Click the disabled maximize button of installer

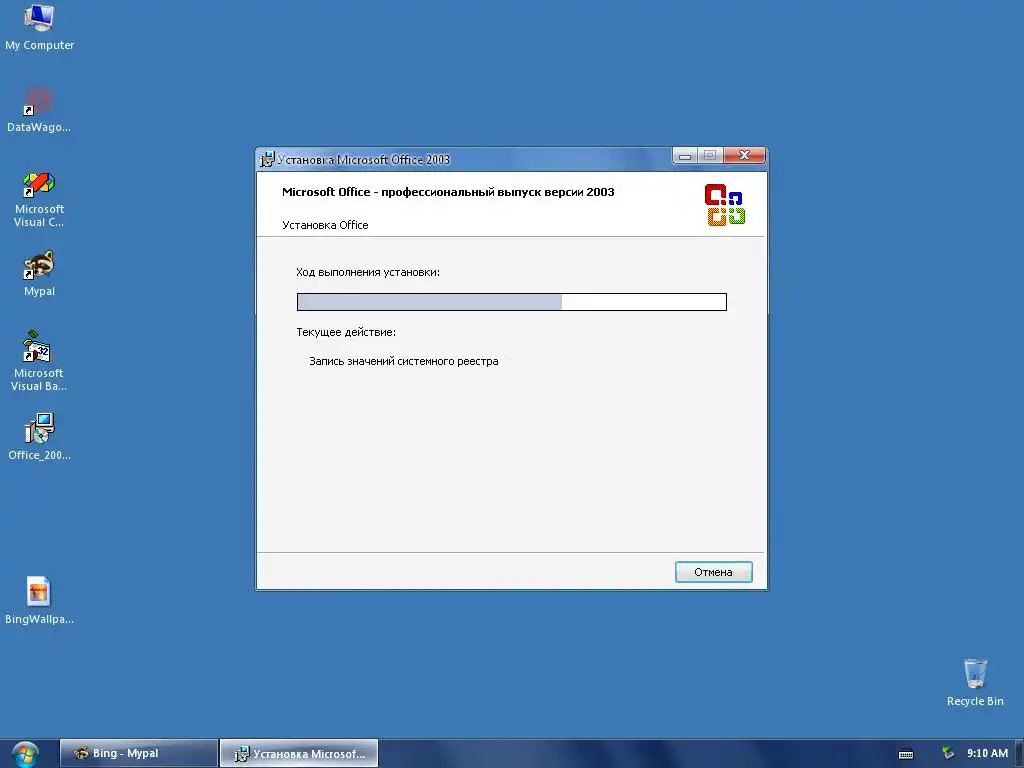(x=710, y=155)
